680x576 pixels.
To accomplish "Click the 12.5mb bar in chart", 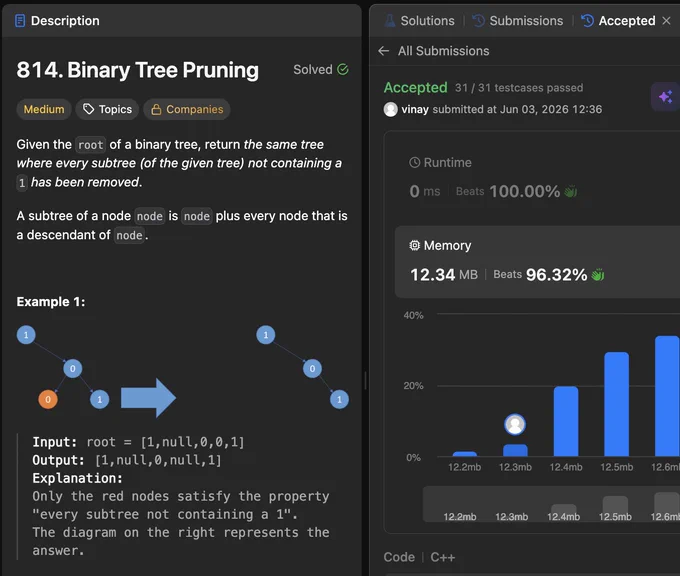I will pyautogui.click(x=617, y=404).
